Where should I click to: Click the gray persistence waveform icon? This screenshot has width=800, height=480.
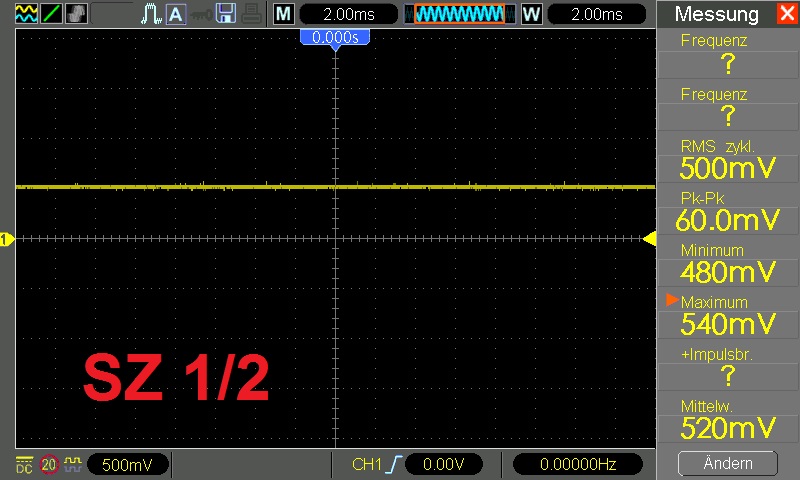(76, 14)
